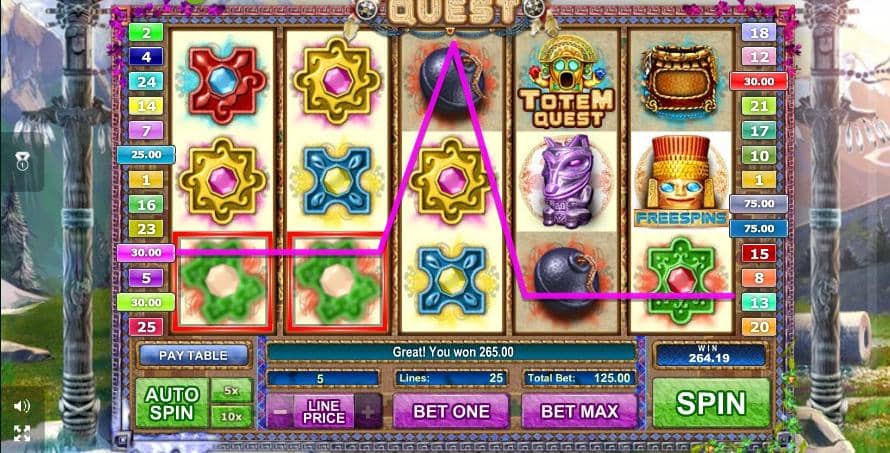The height and width of the screenshot is (453, 890).
Task: Select payline 2 marker
Action: (146, 32)
